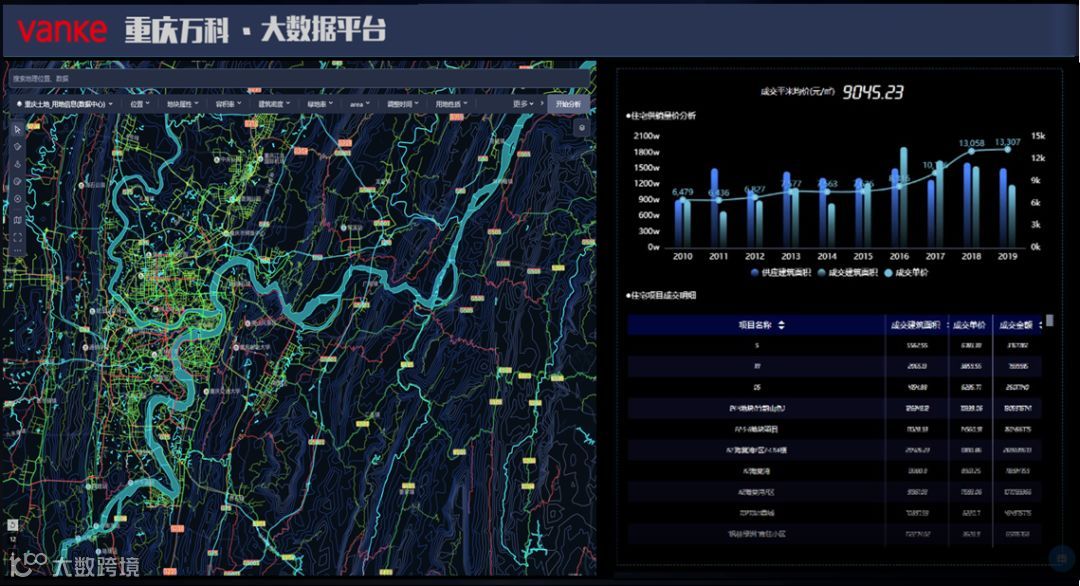This screenshot has width=1080, height=586.
Task: Expand the 调整时间 filter dropdown
Action: pyautogui.click(x=402, y=104)
